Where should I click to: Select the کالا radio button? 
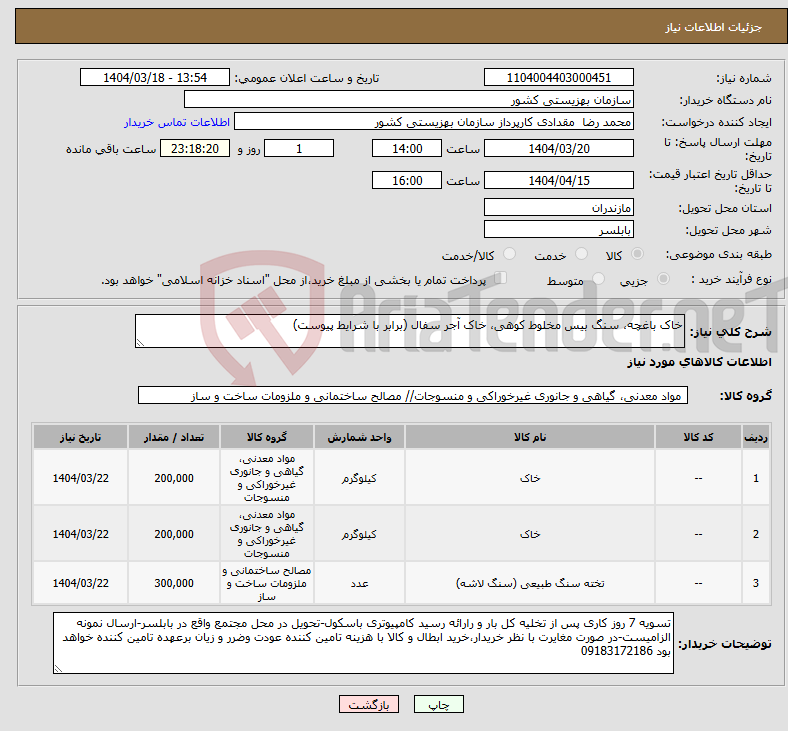click(637, 254)
